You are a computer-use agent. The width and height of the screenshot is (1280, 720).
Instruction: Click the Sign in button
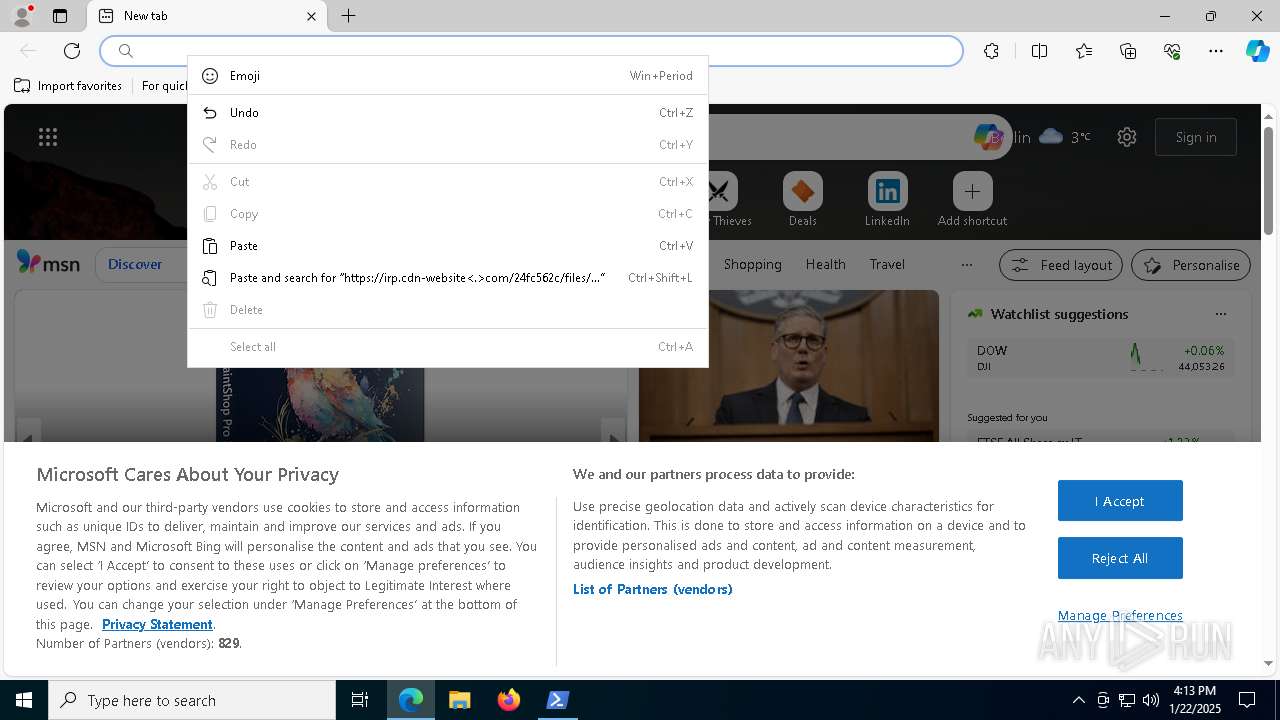click(x=1196, y=137)
